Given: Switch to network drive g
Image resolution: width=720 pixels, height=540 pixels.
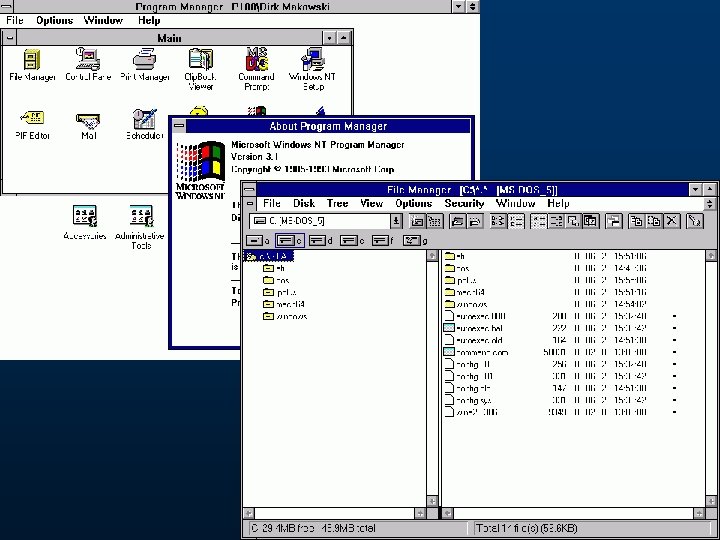Looking at the screenshot, I should coord(414,240).
